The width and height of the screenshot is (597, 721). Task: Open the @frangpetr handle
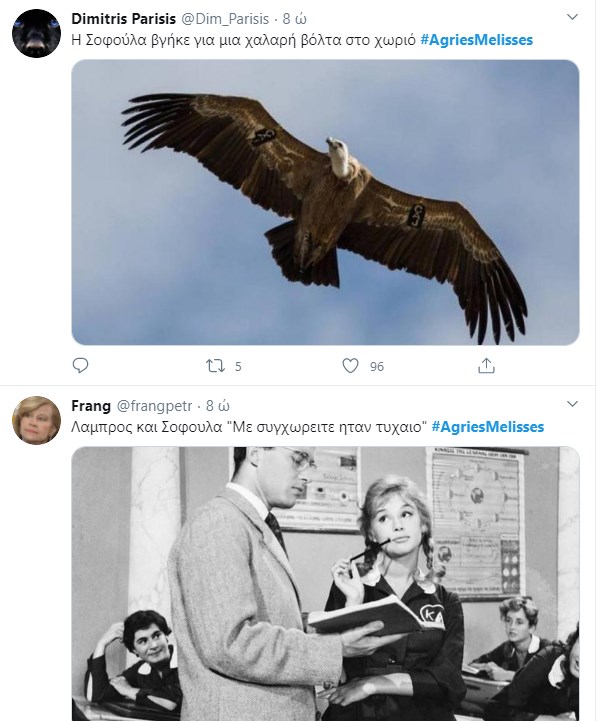pos(155,406)
